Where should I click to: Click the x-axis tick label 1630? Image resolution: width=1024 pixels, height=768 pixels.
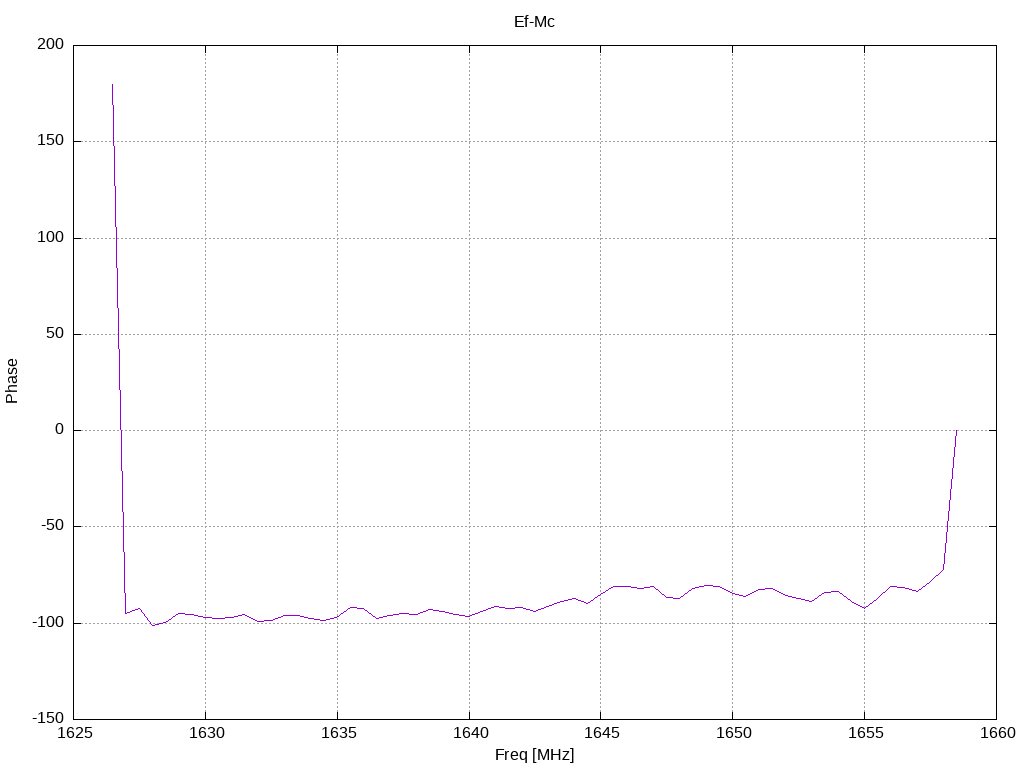[206, 733]
